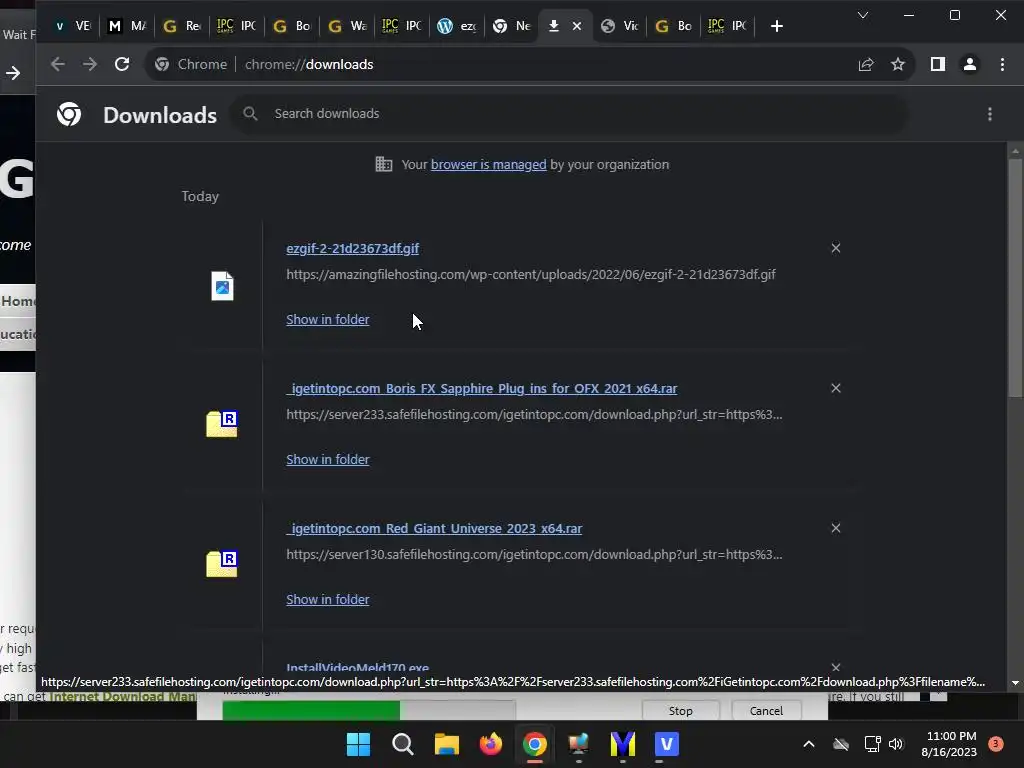Open the clock showing 11:00 PM

click(949, 744)
